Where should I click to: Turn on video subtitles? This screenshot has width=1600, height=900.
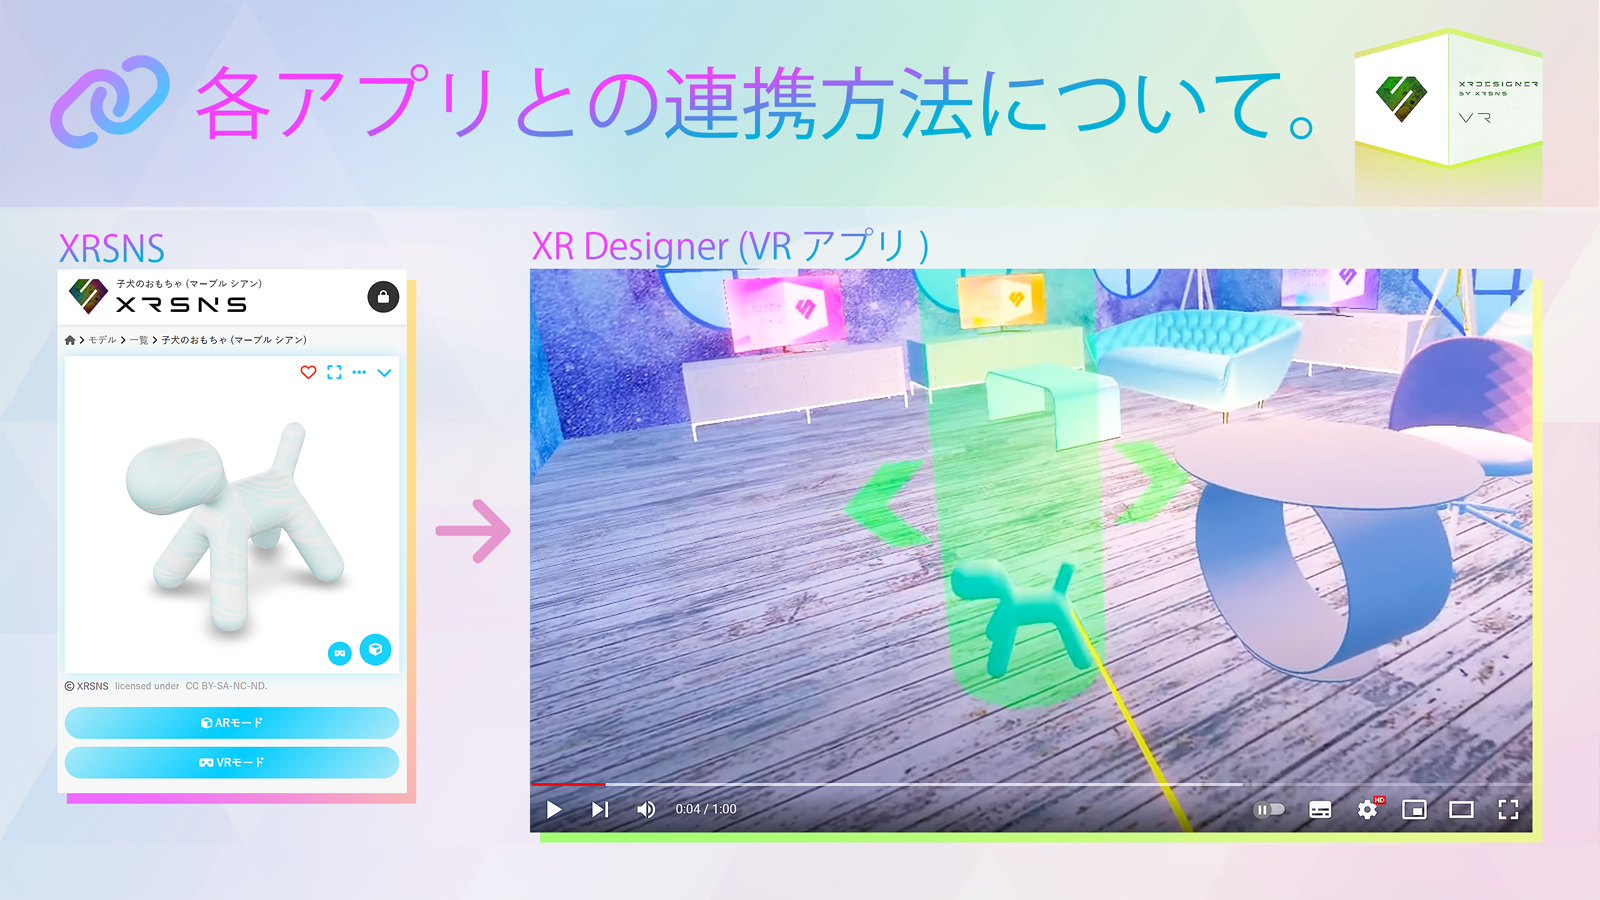coord(1320,809)
